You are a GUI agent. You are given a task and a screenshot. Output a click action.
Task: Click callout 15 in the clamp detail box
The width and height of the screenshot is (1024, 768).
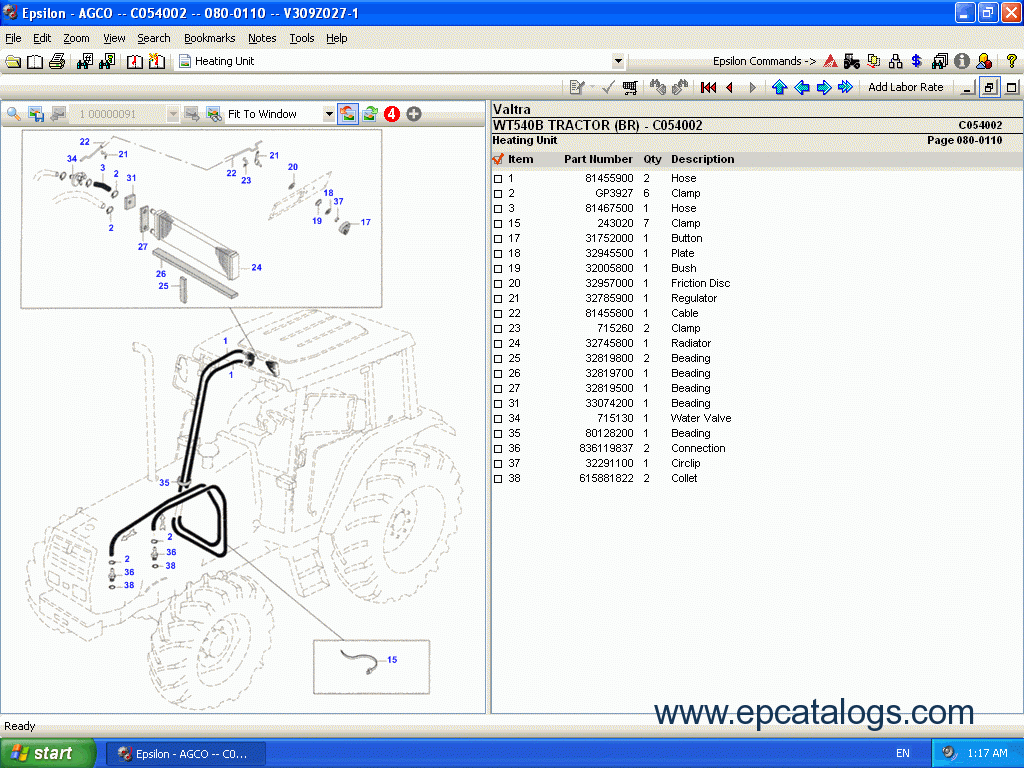pyautogui.click(x=392, y=660)
